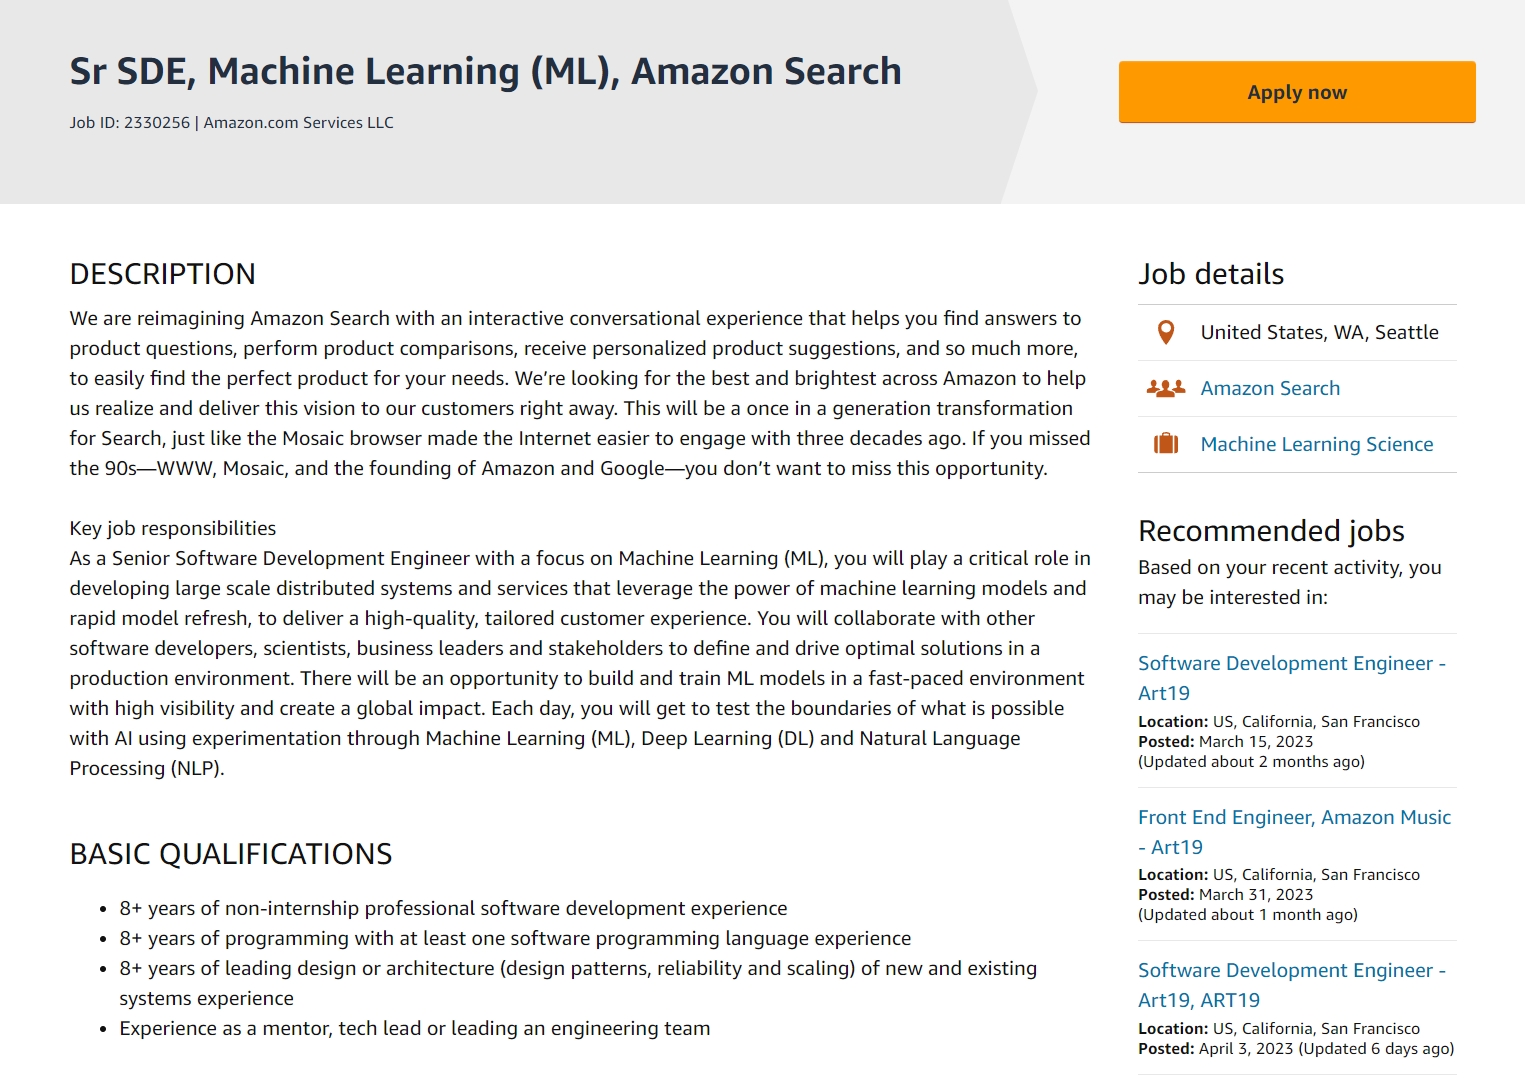Screen dimensions: 1525x1077
Task: Click the Sr SDE job title heading
Action: tap(485, 72)
